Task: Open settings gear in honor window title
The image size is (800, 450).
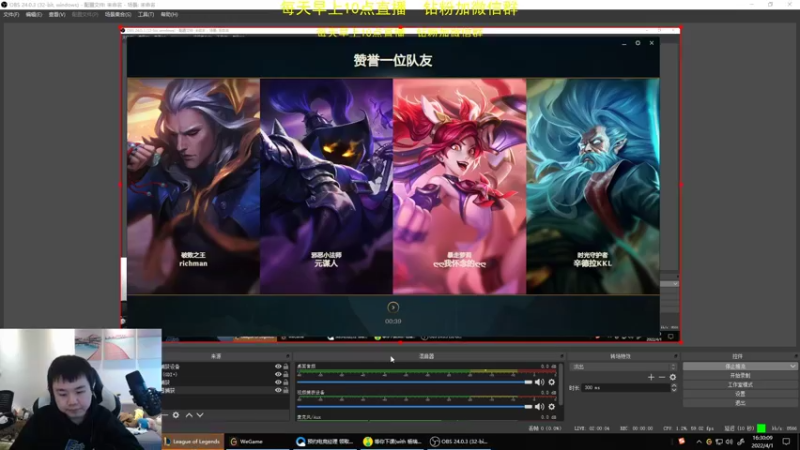Action: (x=638, y=43)
